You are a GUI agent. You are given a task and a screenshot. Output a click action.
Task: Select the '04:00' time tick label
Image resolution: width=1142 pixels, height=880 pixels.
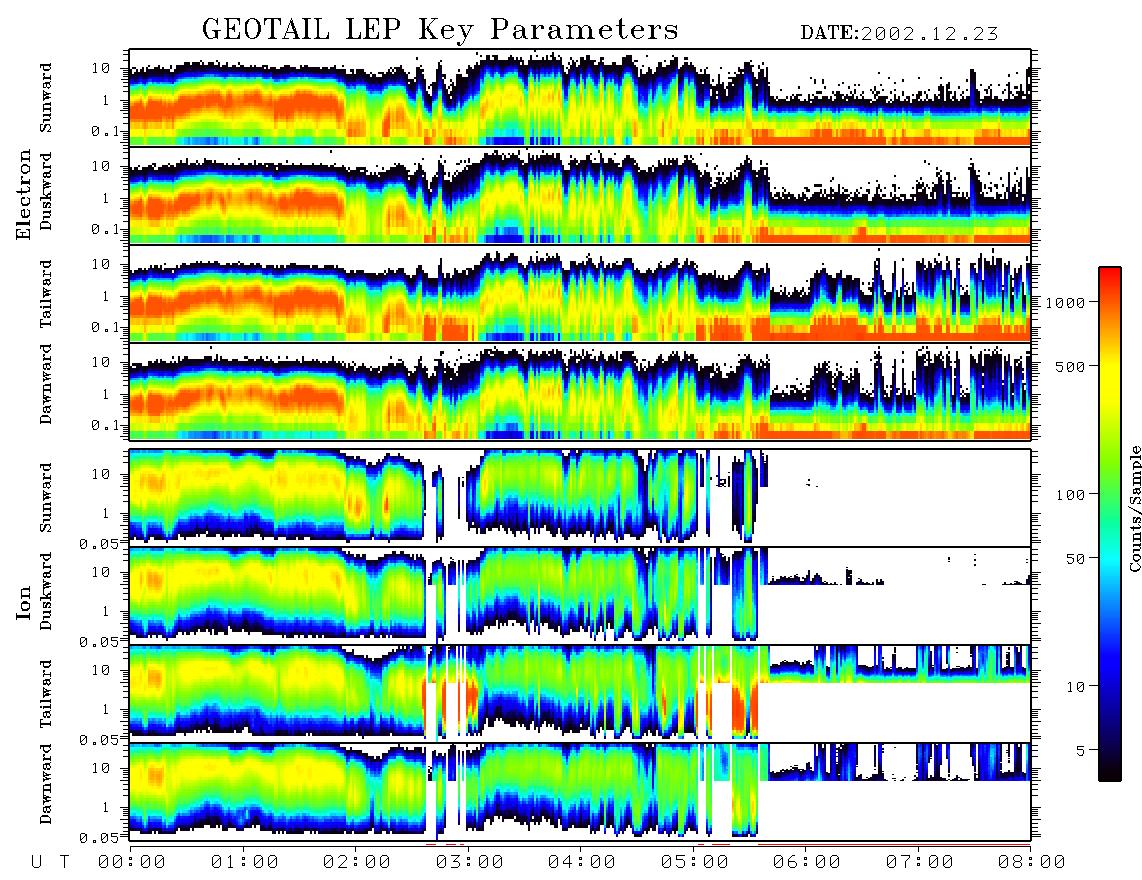582,863
